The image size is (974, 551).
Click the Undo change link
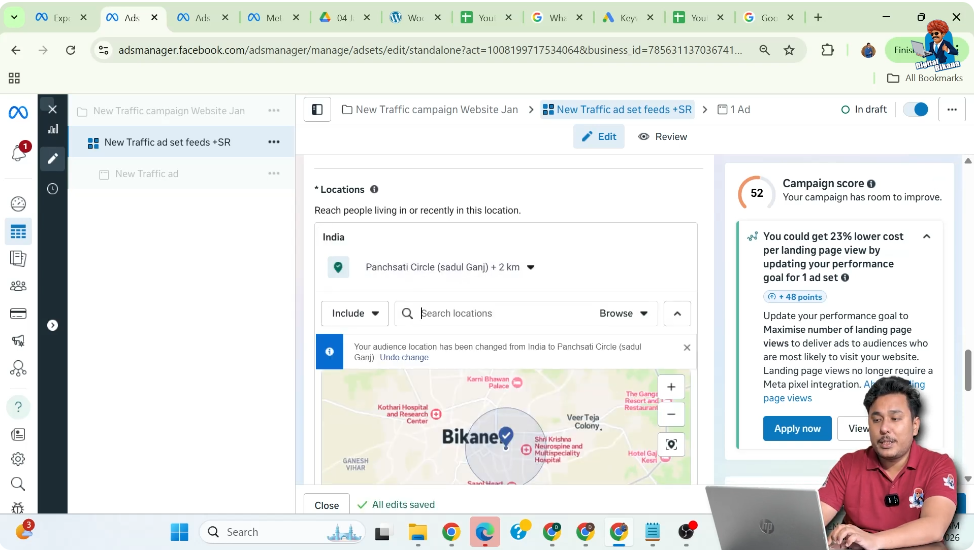tap(404, 358)
